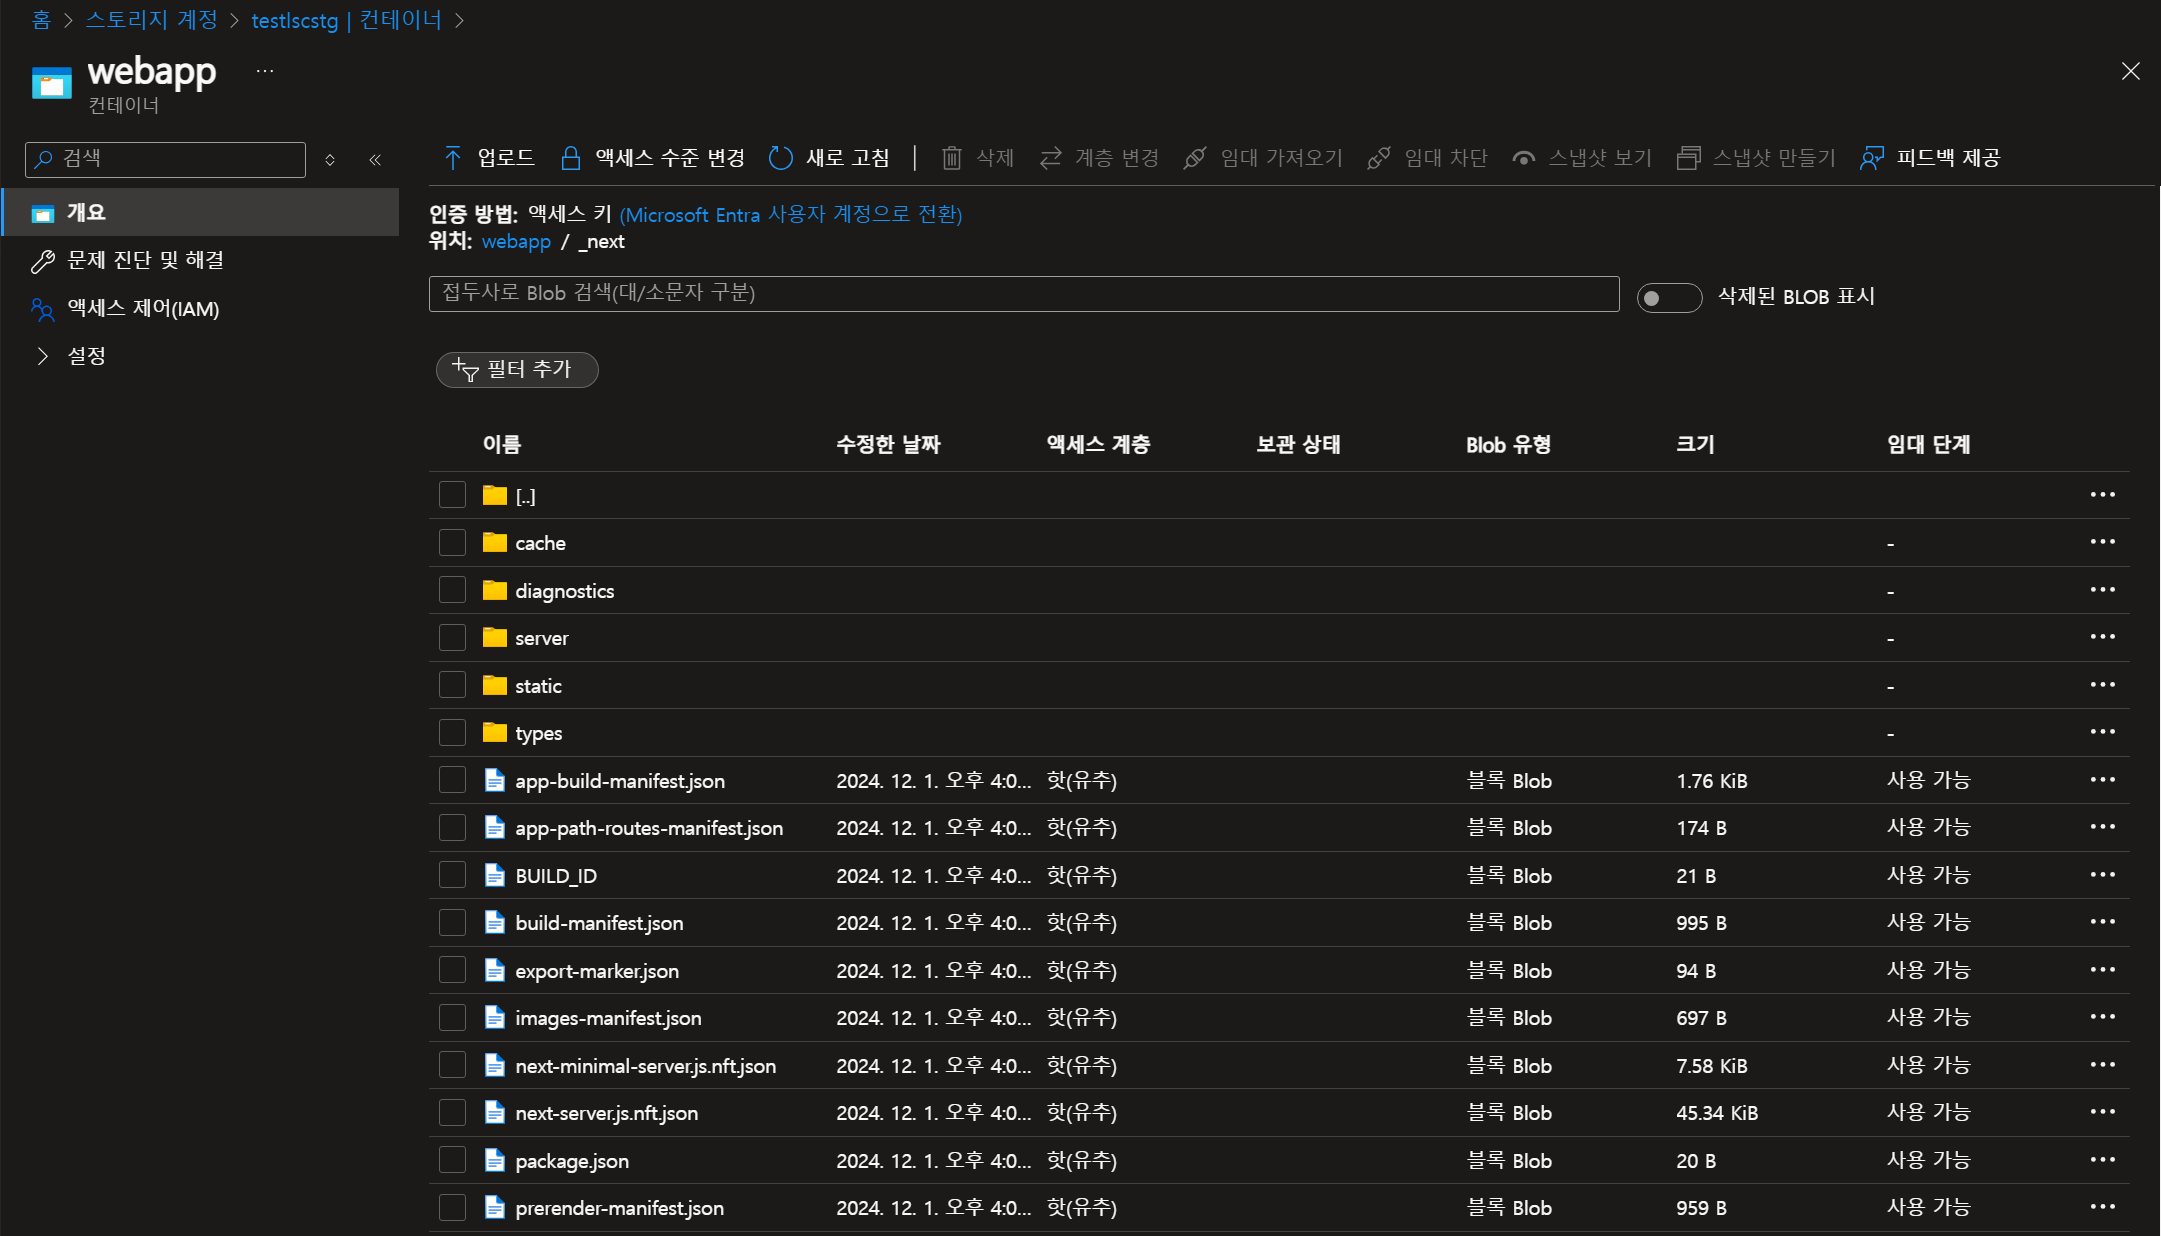2161x1236 pixels.
Task: Click the sidebar up/down sort arrows
Action: click(x=330, y=160)
